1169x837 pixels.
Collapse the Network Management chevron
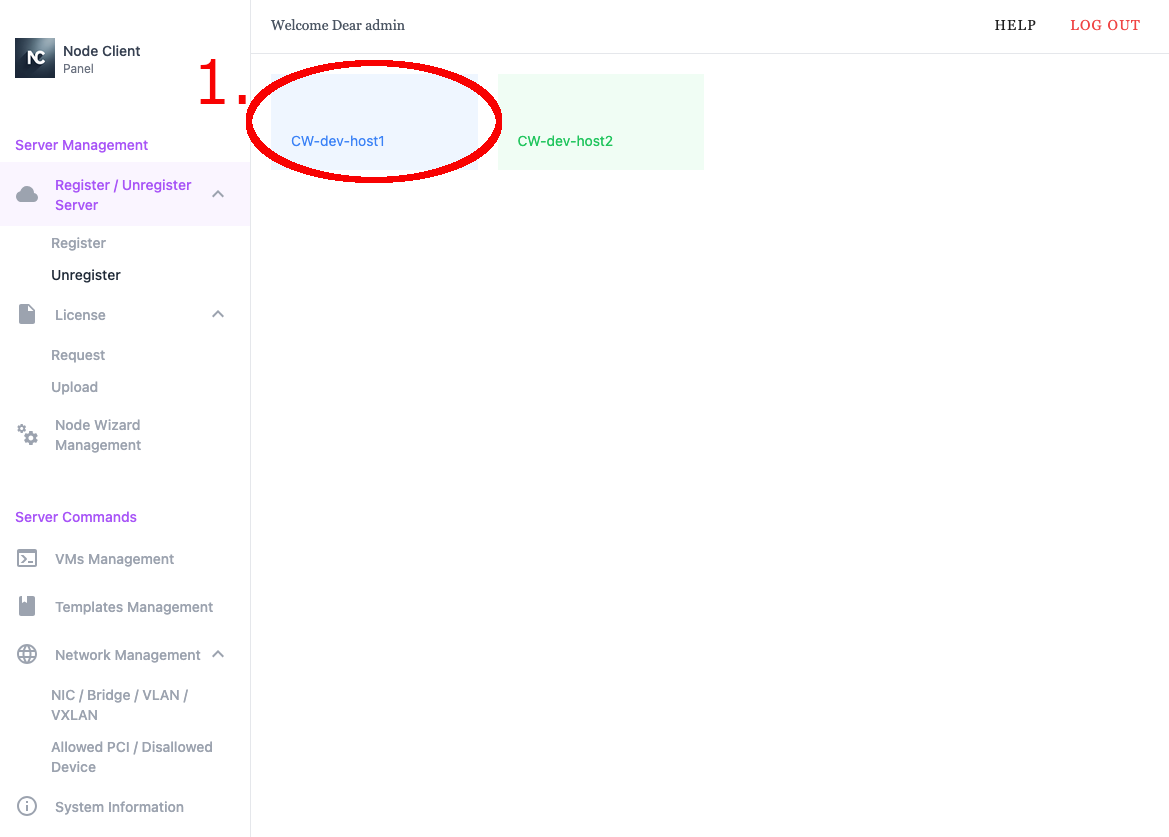click(x=218, y=655)
